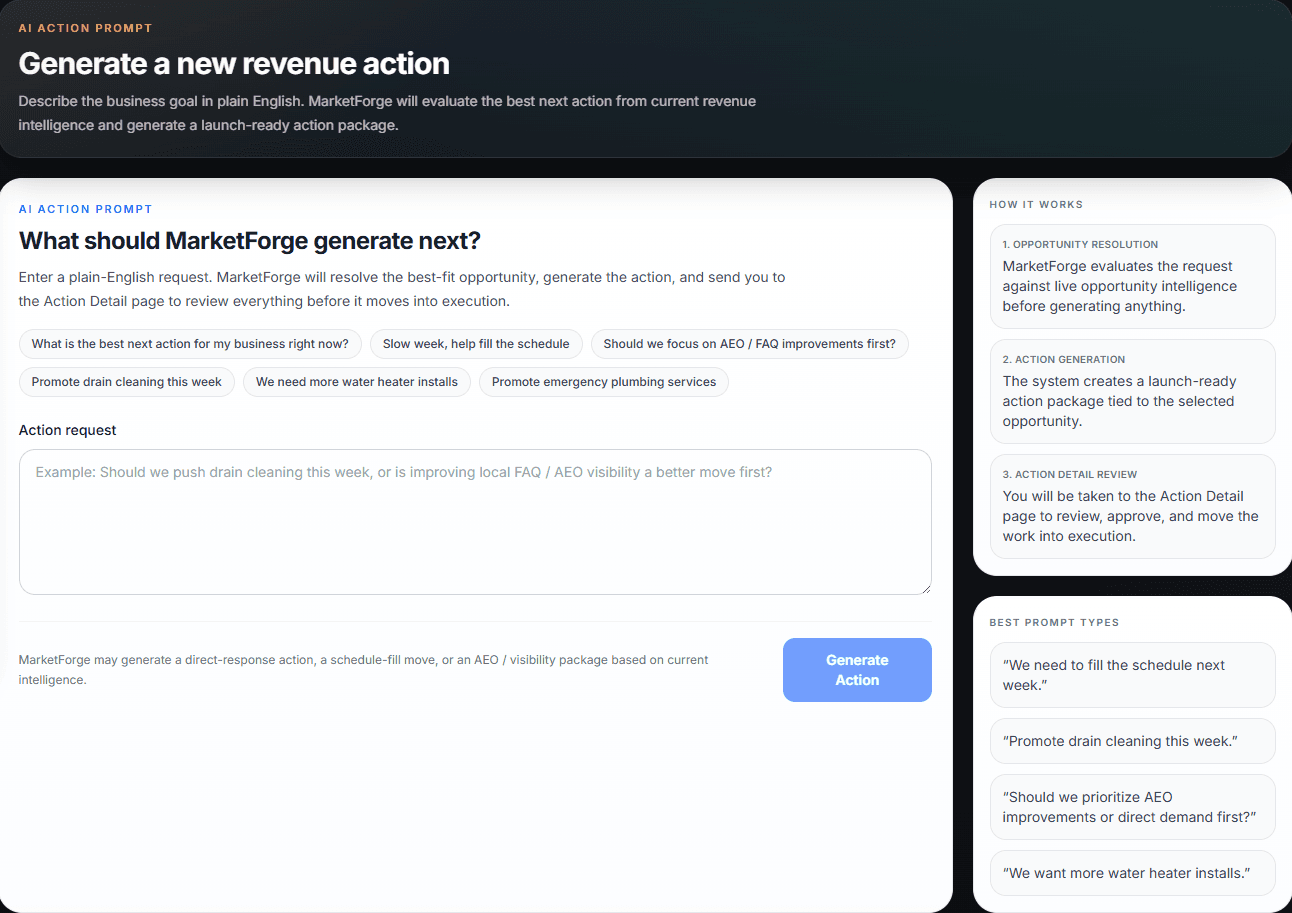The image size is (1292, 913).
Task: Click the "What should MarketForge generate next?" heading
Action: [x=250, y=240]
